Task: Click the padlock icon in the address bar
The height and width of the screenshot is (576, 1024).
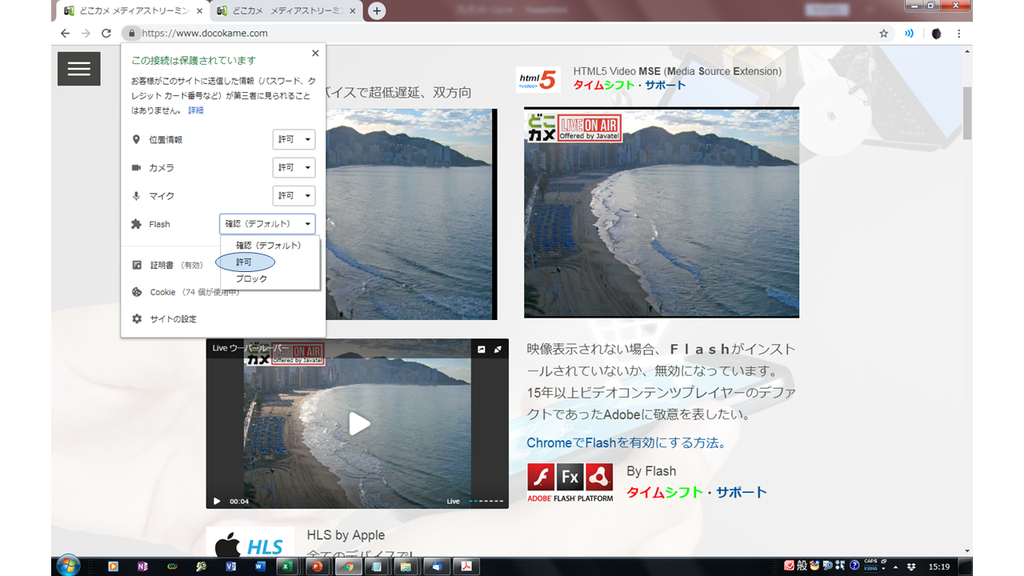Action: click(131, 33)
